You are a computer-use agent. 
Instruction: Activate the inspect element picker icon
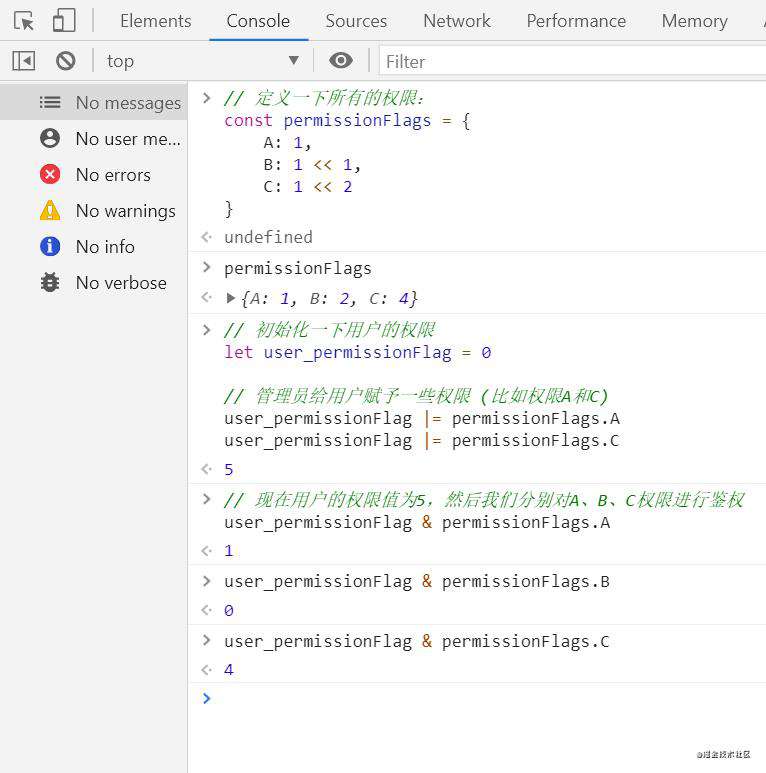[x=24, y=21]
